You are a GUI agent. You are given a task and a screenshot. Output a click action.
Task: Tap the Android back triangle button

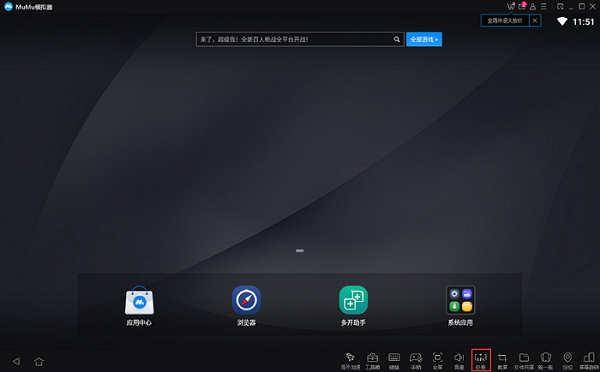16,361
